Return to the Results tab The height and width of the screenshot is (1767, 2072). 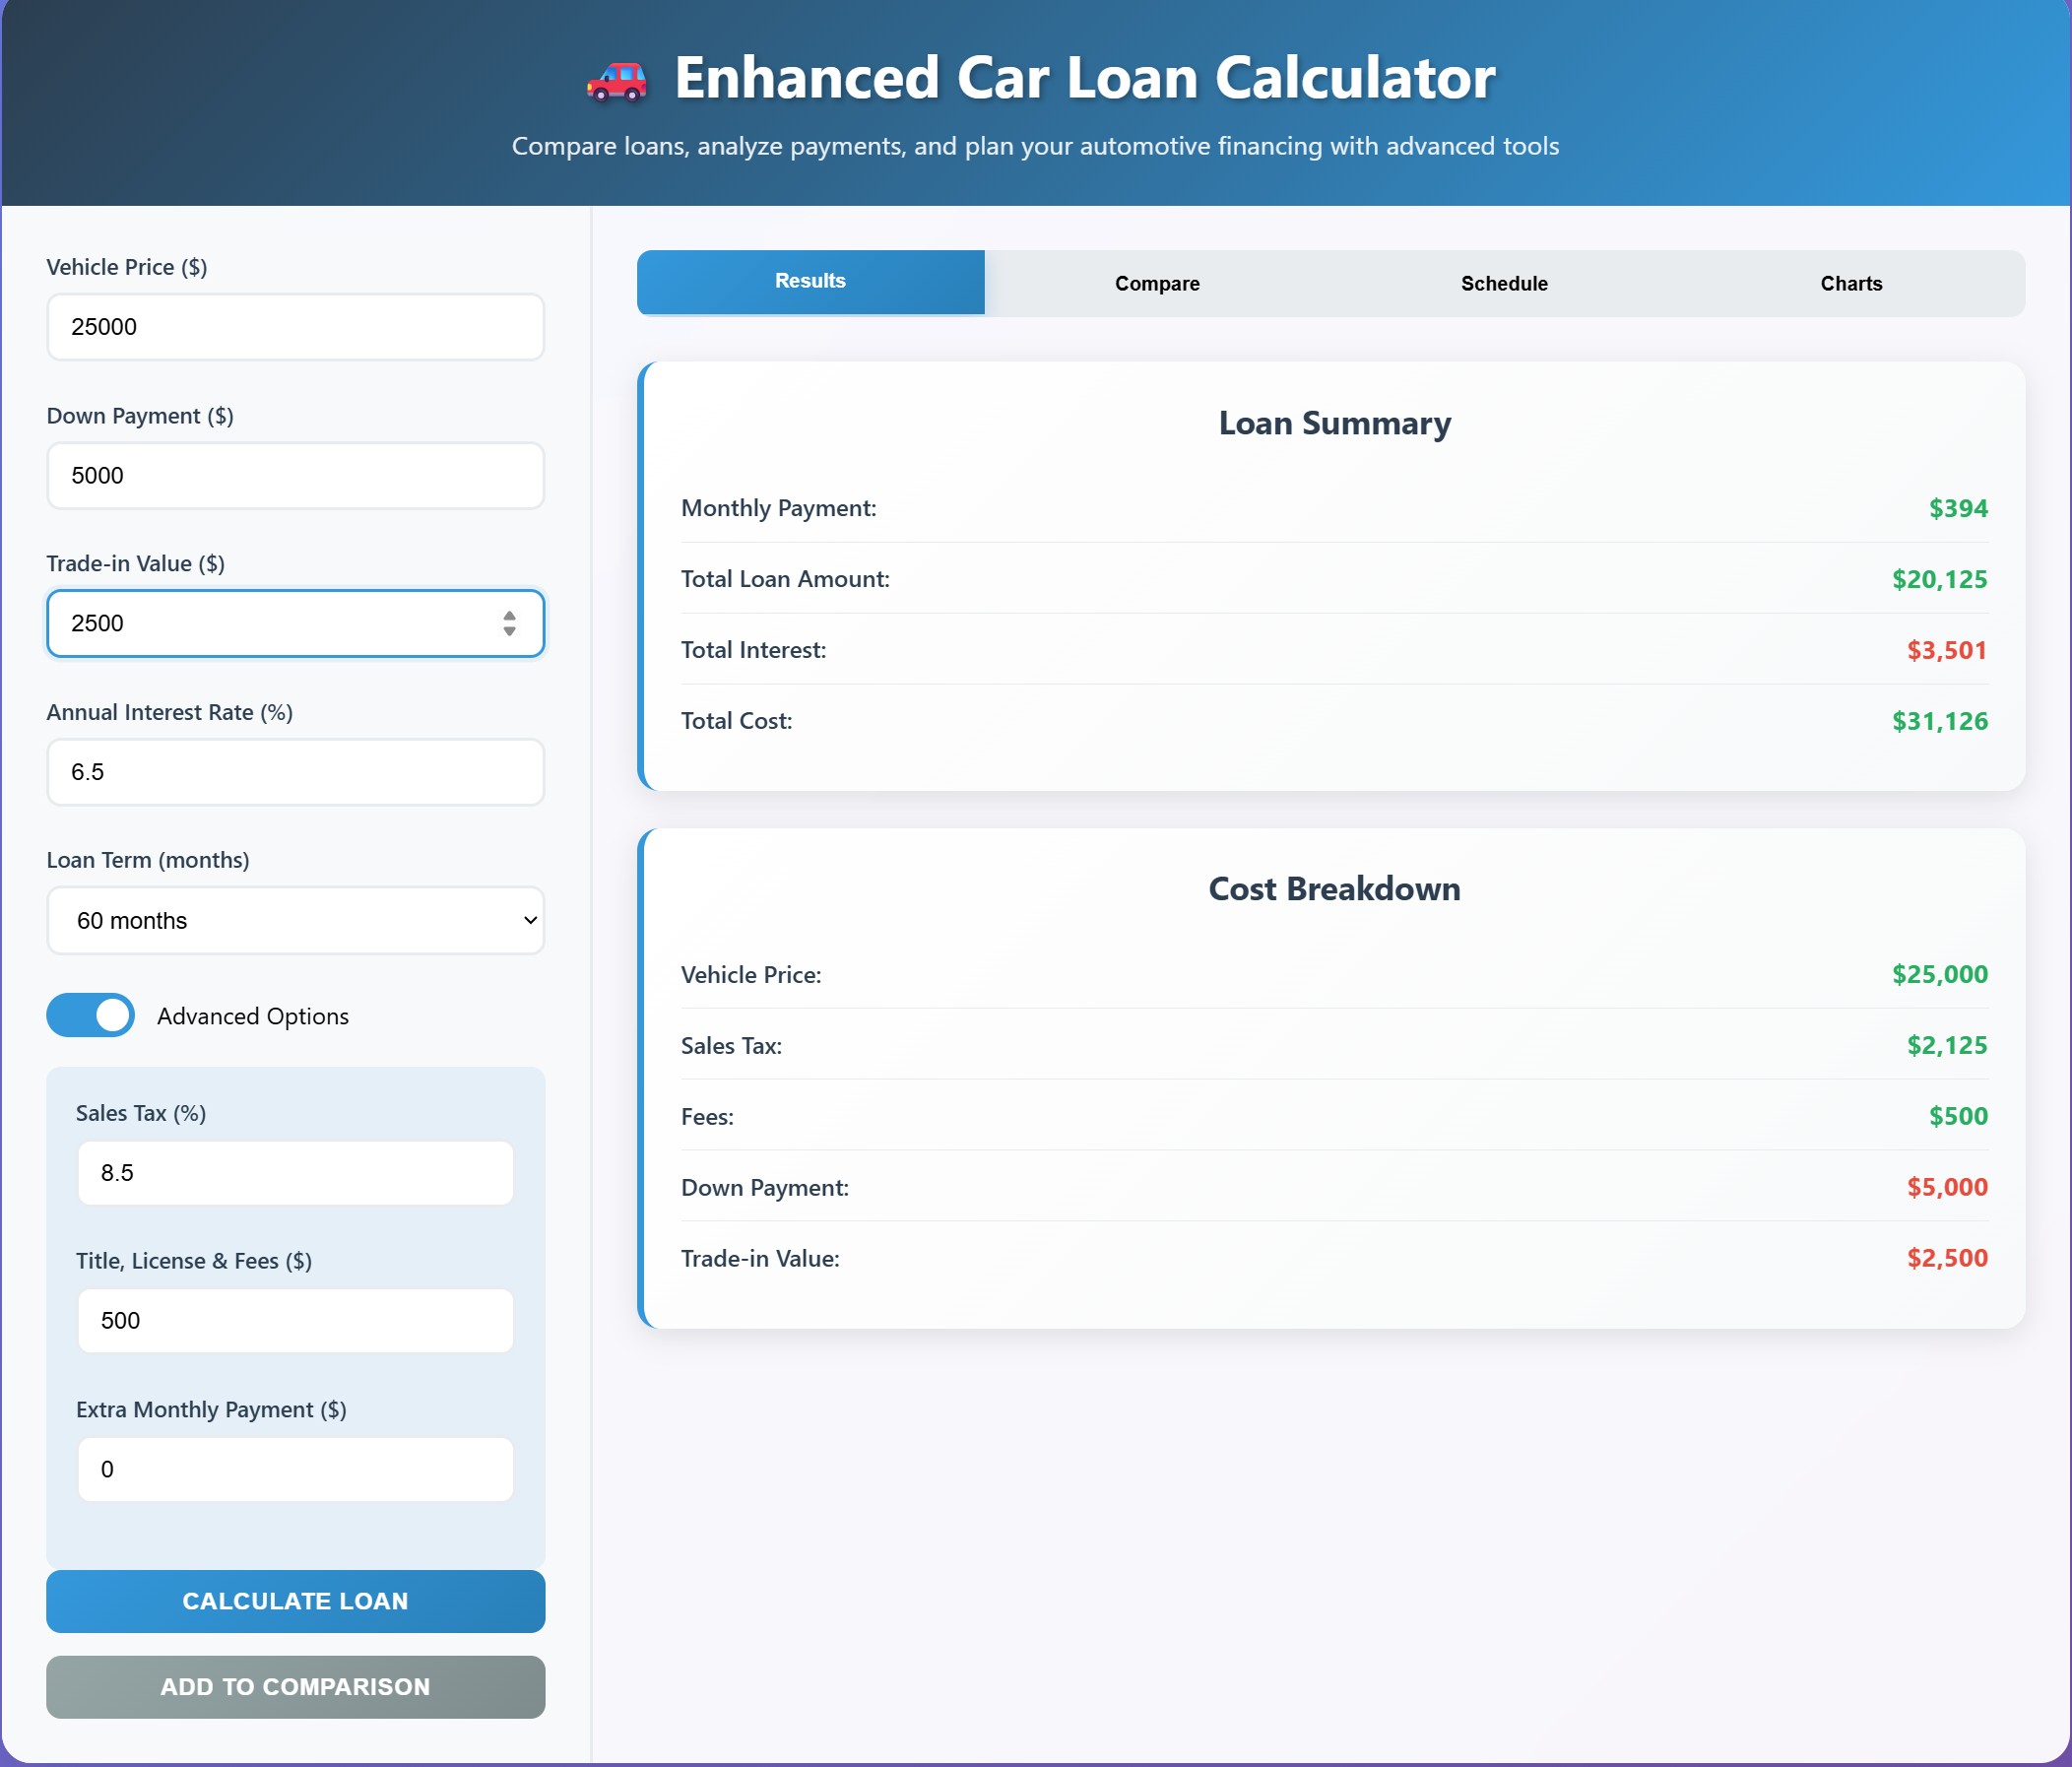tap(810, 281)
